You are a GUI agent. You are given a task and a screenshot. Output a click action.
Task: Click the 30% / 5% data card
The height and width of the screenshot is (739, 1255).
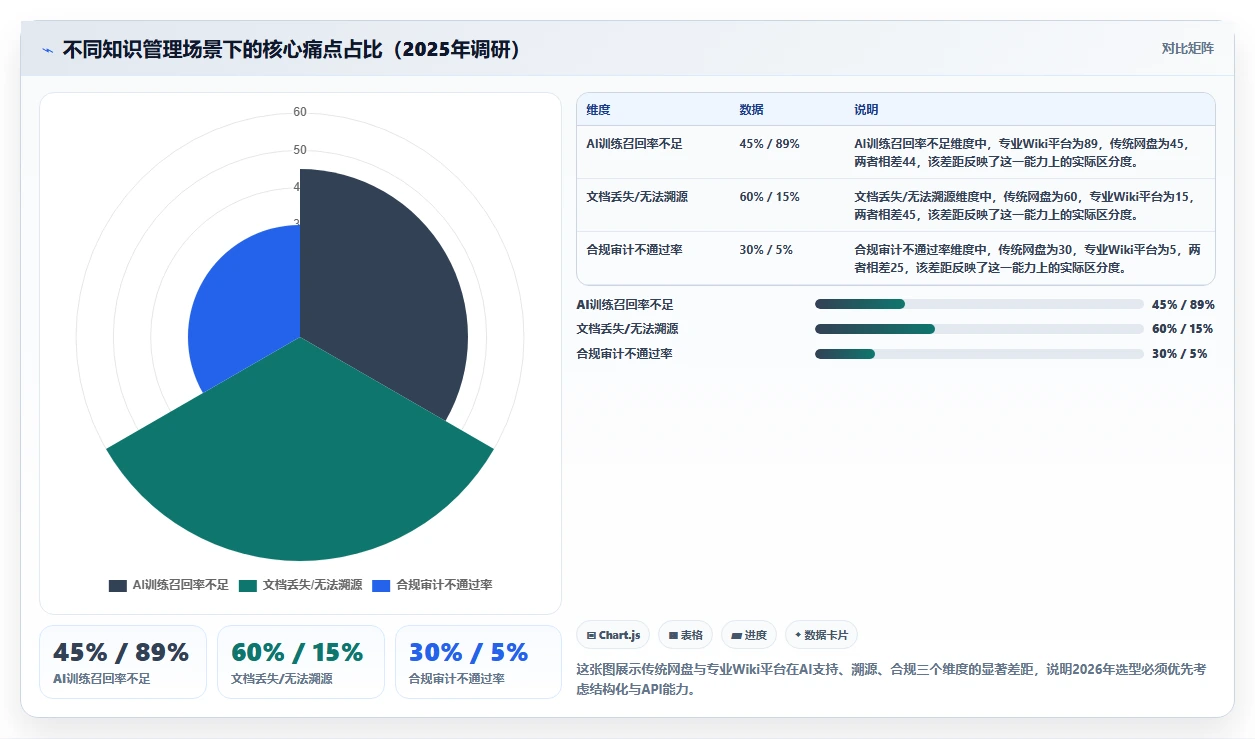pos(478,662)
